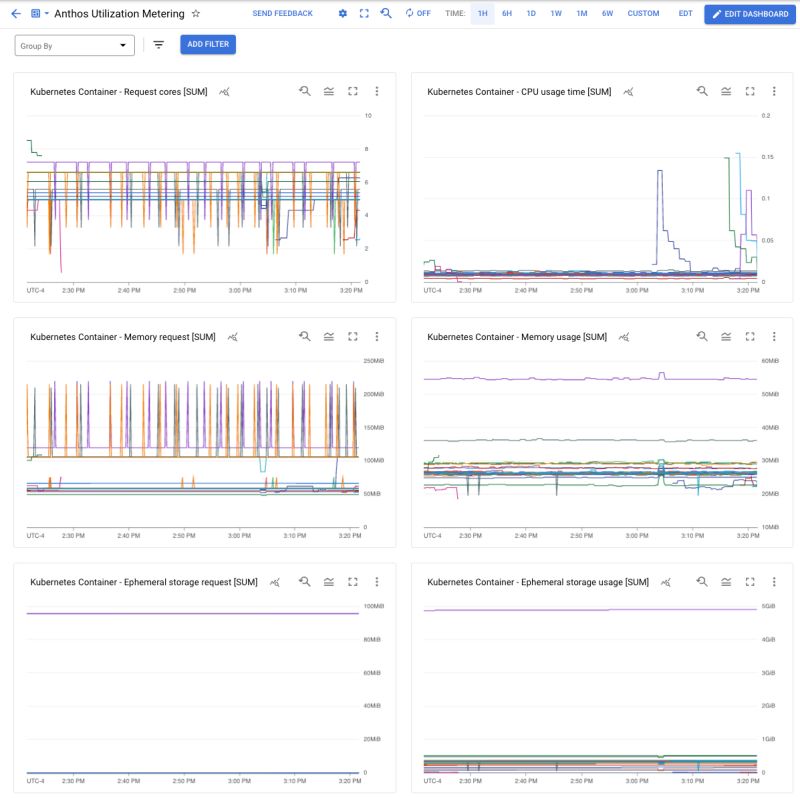The width and height of the screenshot is (800, 799).
Task: Click the SEND FEEDBACK link
Action: click(282, 13)
